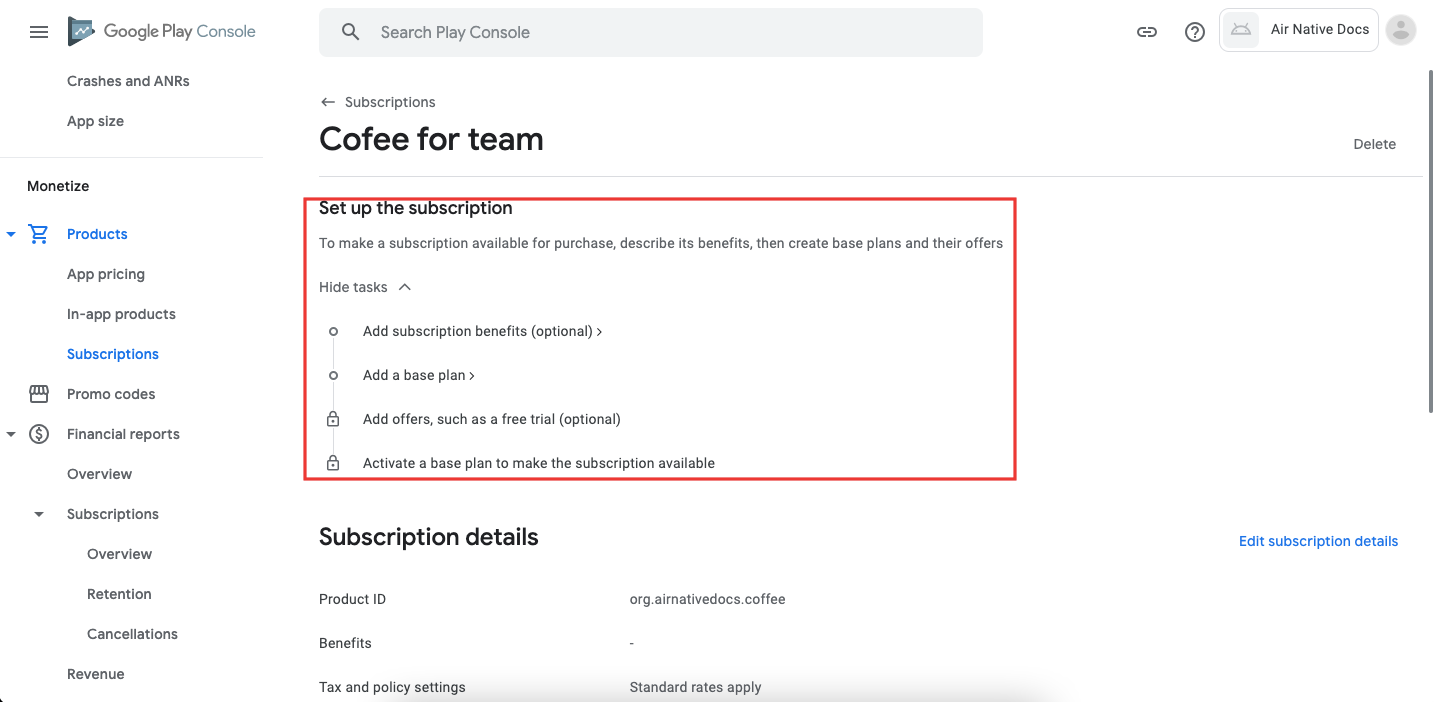The width and height of the screenshot is (1434, 702).
Task: Open the Cancellations report
Action: 132,634
